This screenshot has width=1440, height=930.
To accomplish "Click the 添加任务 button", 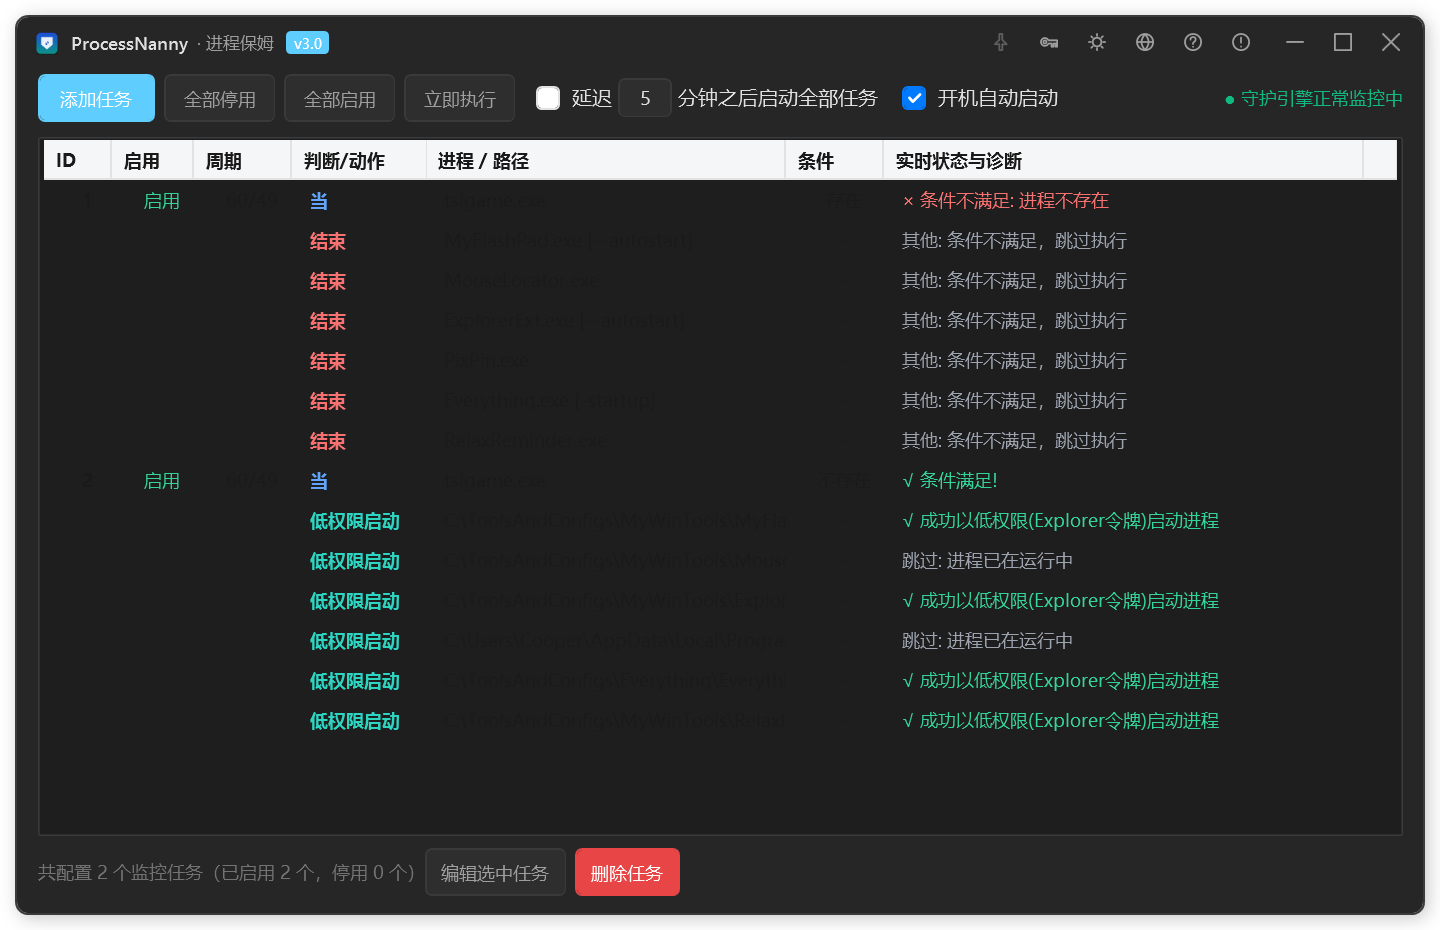I will point(96,98).
